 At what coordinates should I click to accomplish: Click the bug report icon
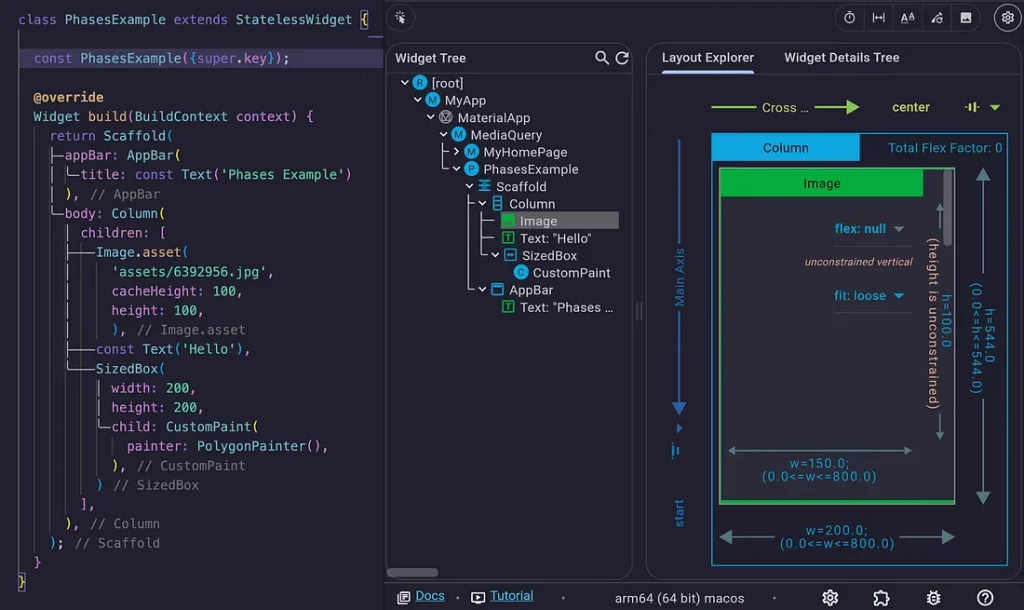point(933,598)
